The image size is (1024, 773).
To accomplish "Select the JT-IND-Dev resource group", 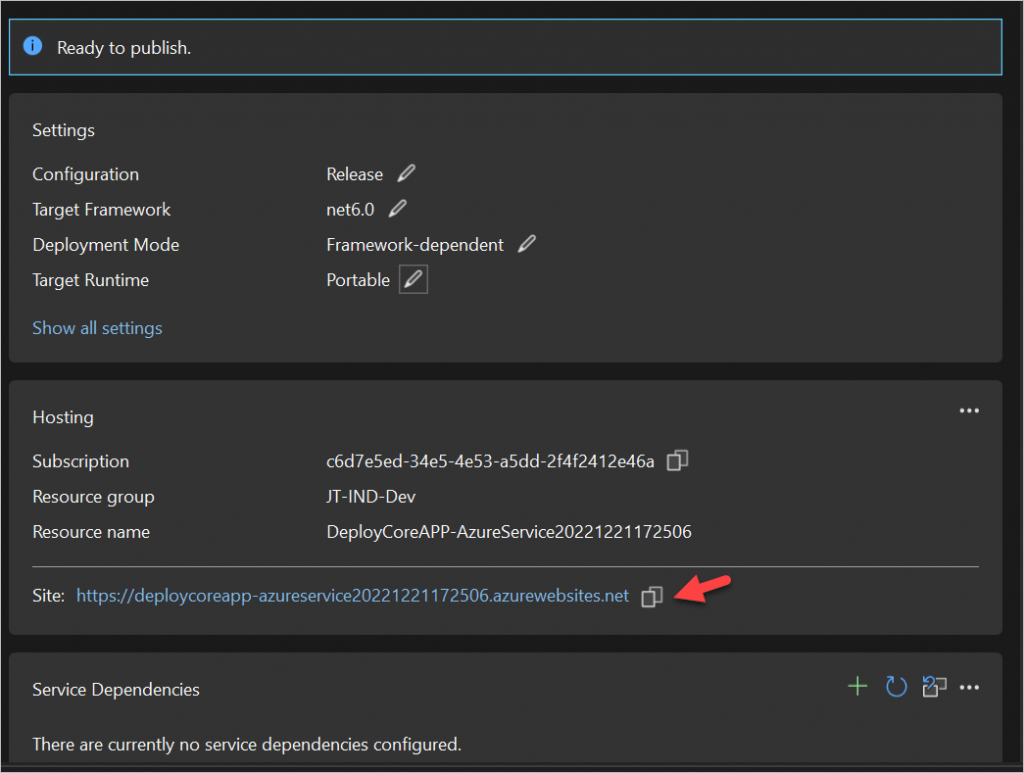I will pyautogui.click(x=371, y=497).
